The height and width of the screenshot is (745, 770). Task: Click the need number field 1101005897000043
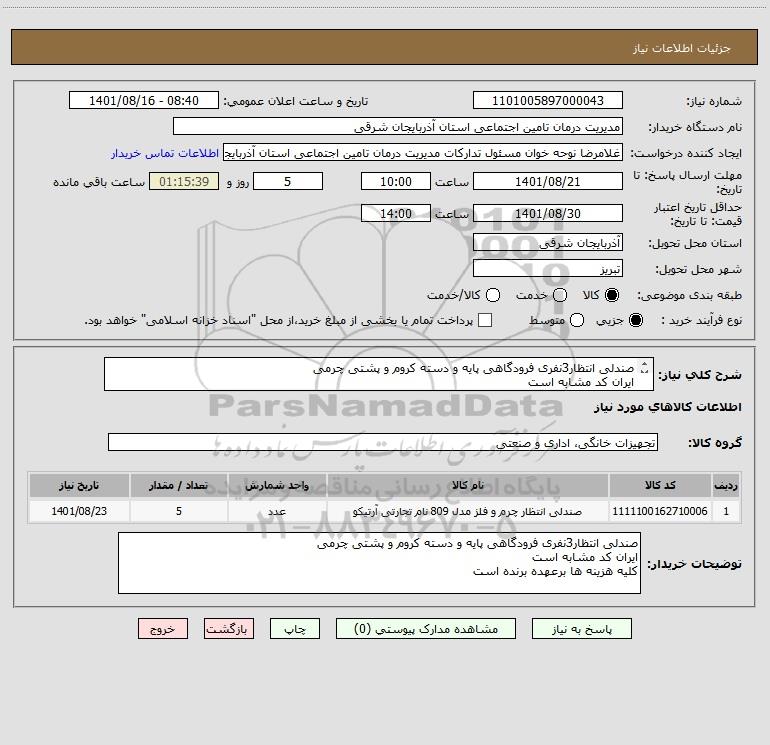point(548,101)
